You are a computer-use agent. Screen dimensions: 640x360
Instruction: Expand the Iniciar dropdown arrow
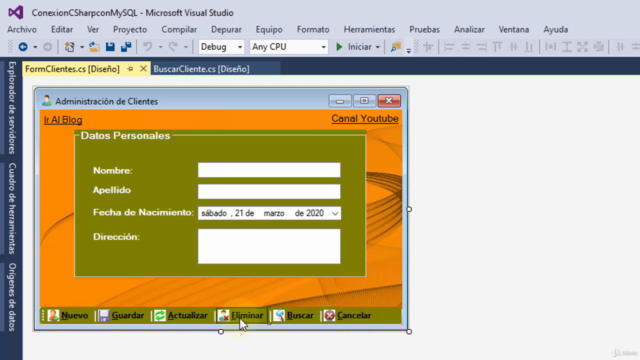378,47
